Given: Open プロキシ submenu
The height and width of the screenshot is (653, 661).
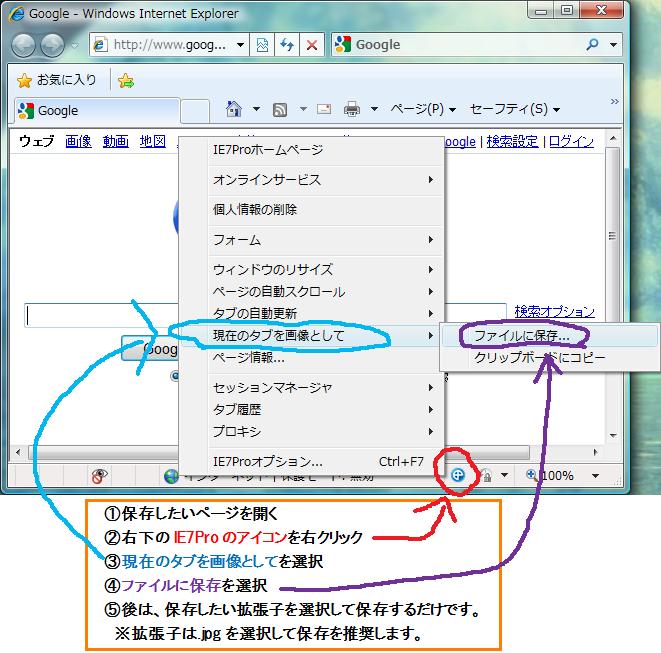Looking at the screenshot, I should 311,432.
